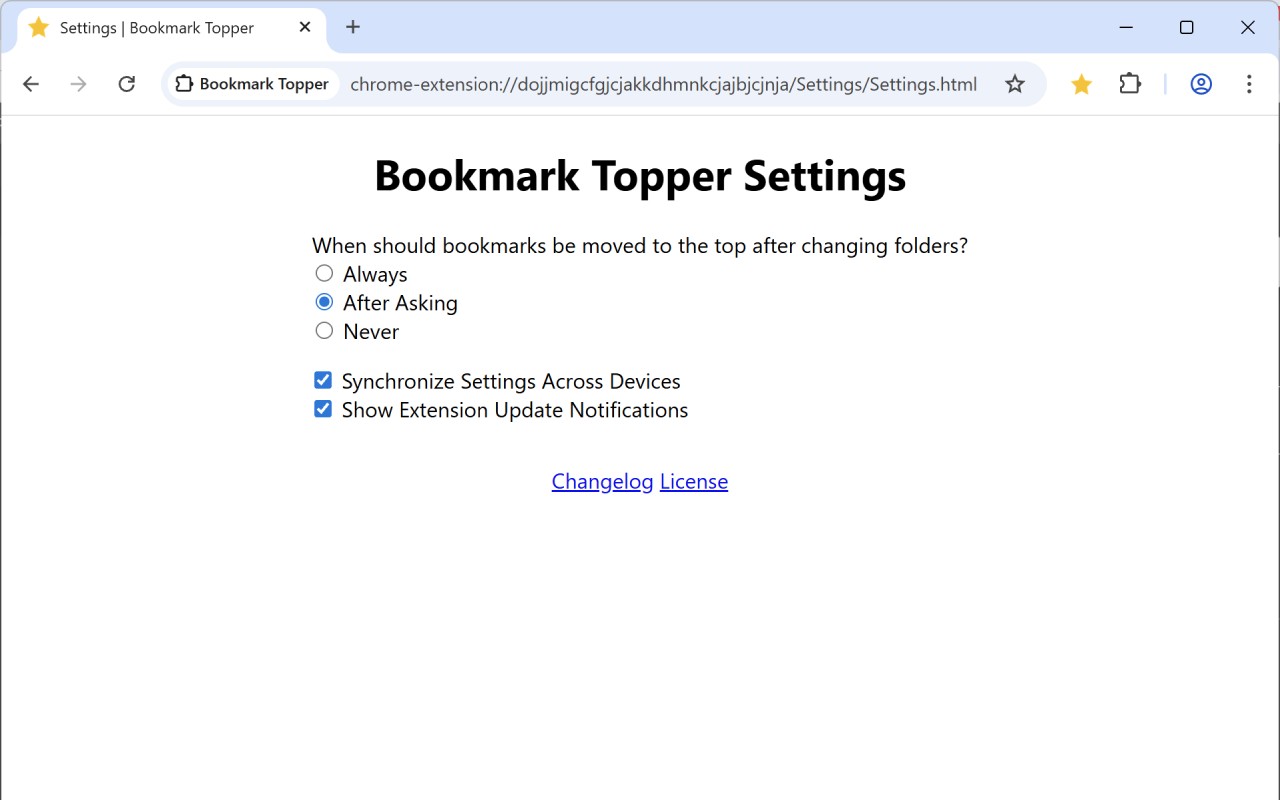1280x800 pixels.
Task: Click the browser forward arrow
Action: [x=78, y=84]
